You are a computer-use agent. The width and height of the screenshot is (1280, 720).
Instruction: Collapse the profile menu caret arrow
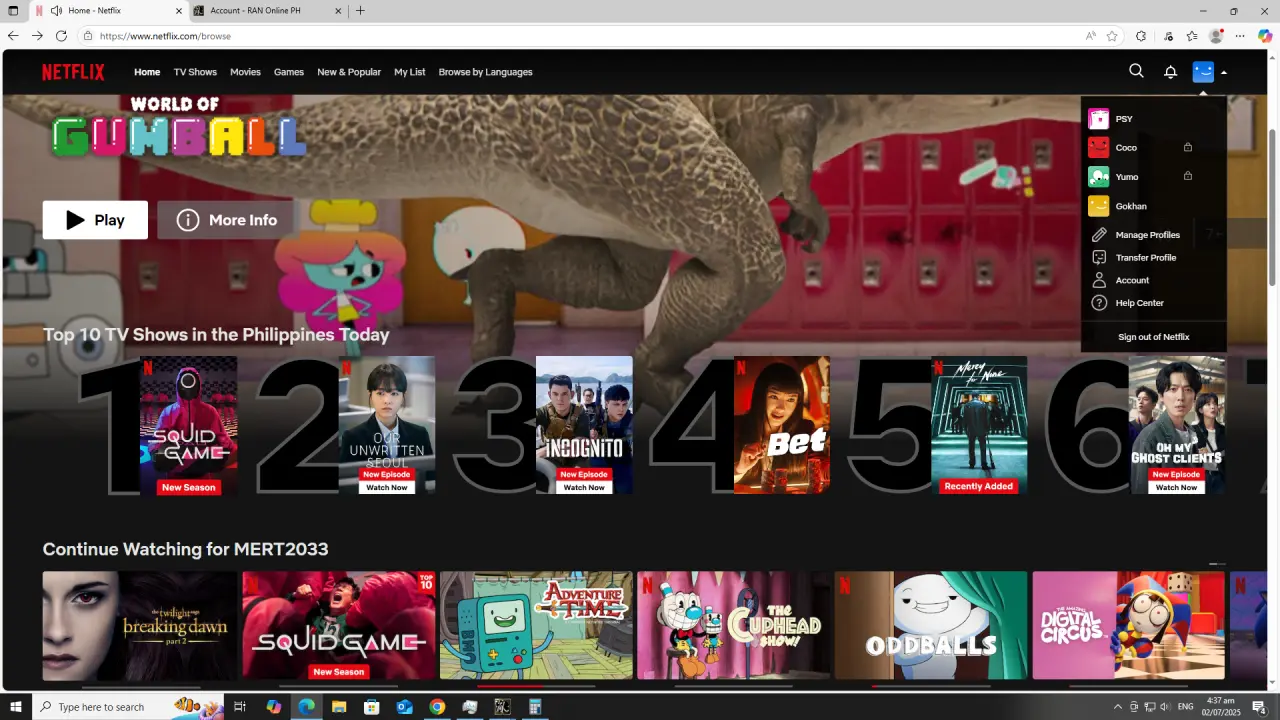pos(1224,73)
